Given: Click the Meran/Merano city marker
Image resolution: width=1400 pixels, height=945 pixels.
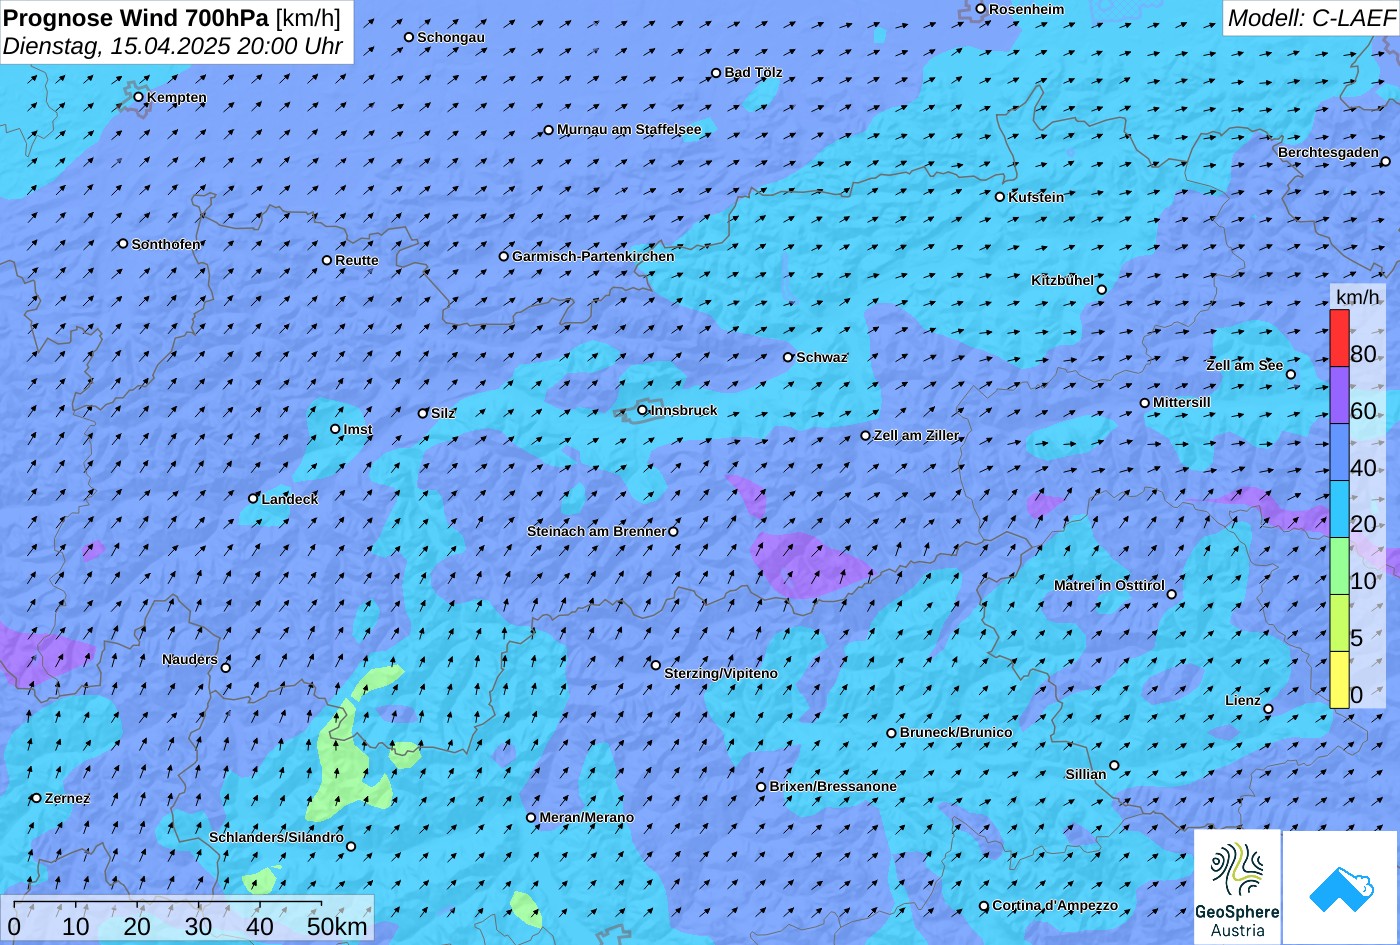Looking at the screenshot, I should [531, 817].
